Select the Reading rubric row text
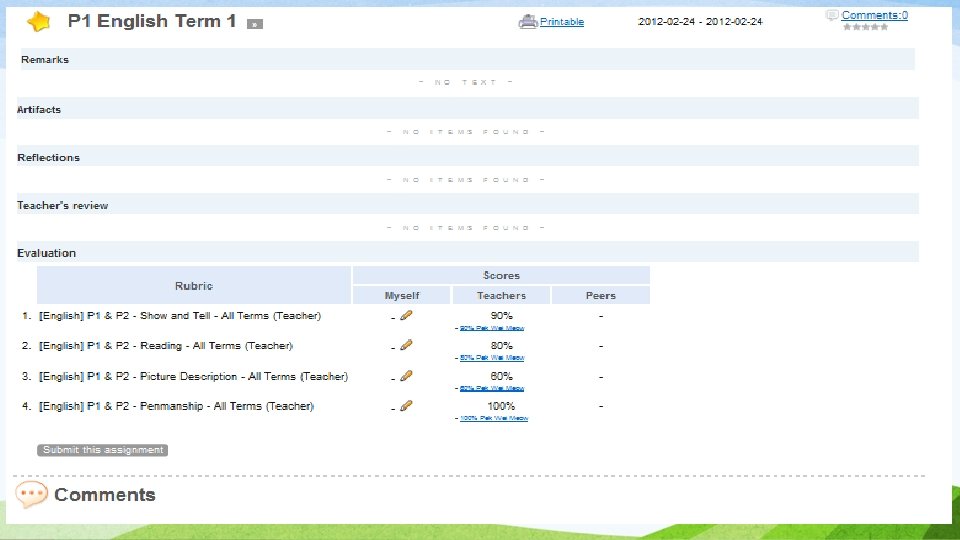Viewport: 960px width, 540px height. (x=166, y=346)
